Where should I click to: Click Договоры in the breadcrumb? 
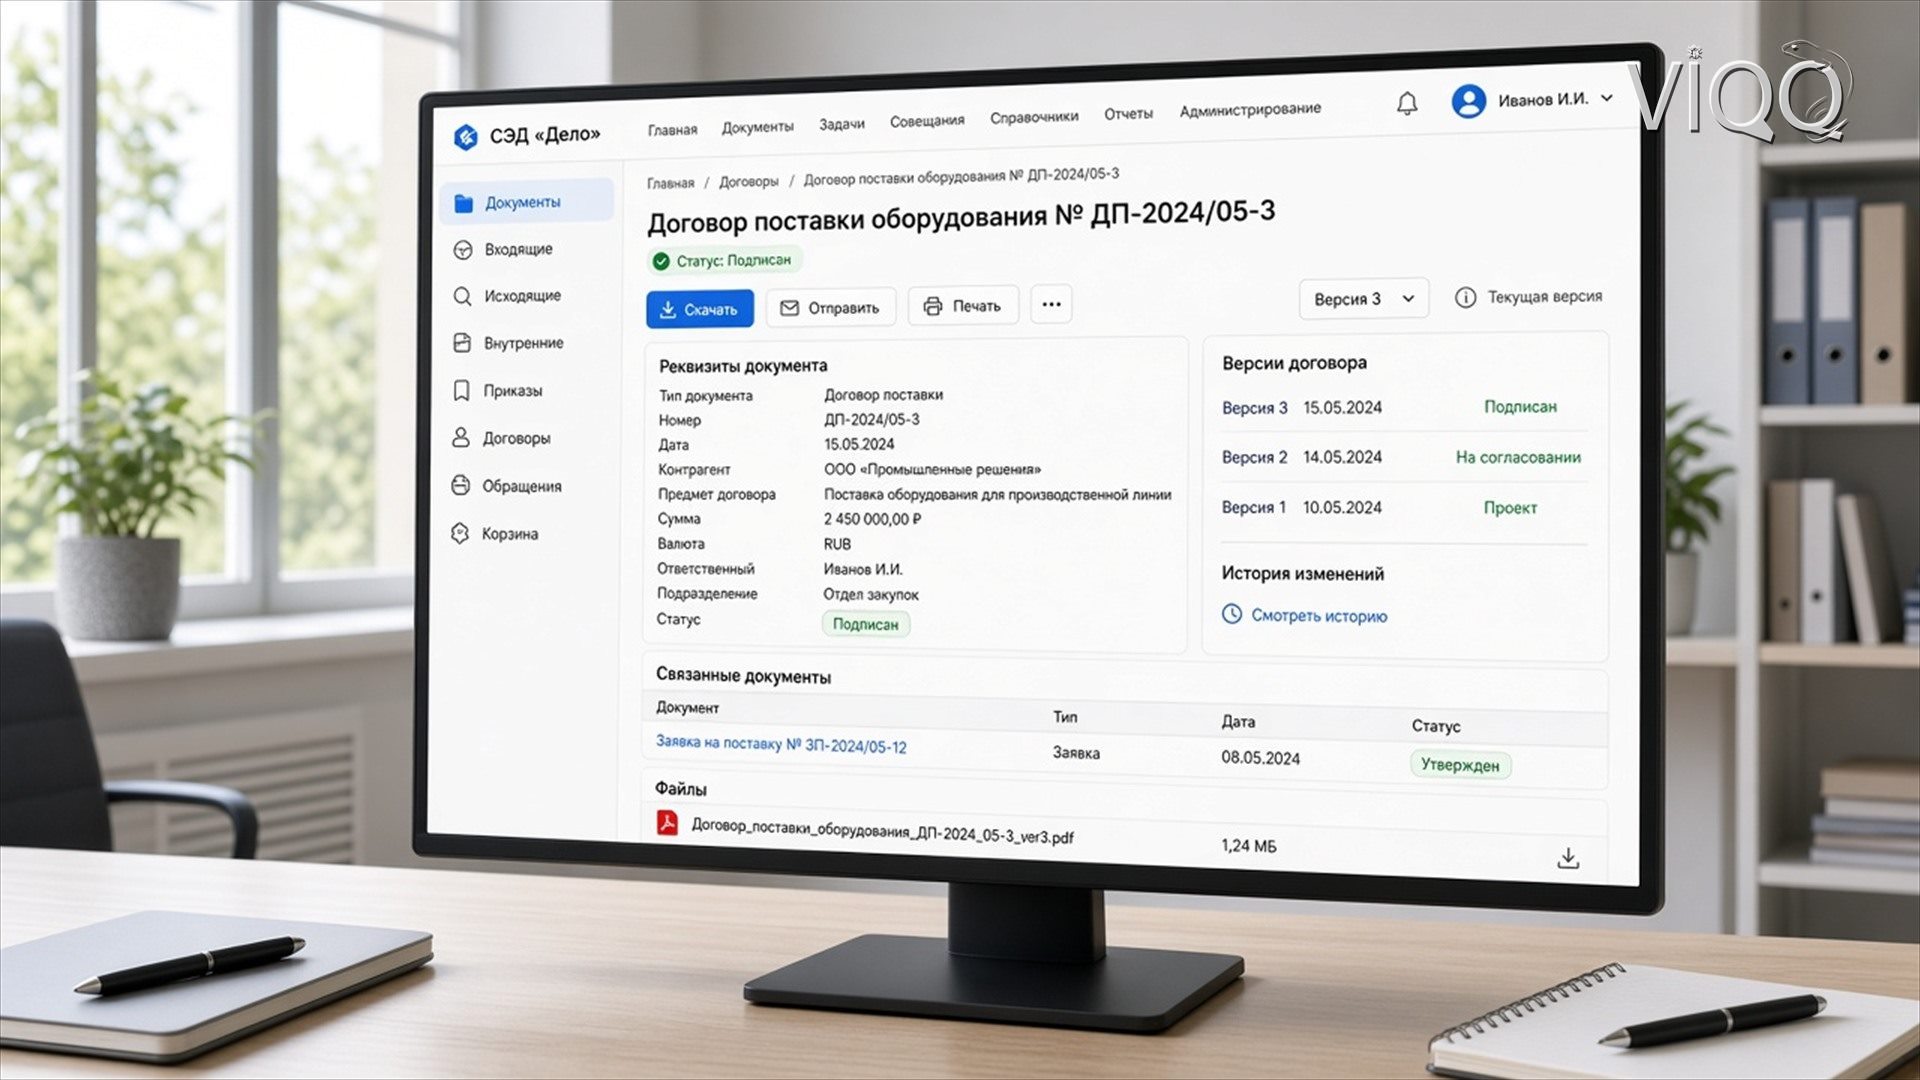[748, 182]
